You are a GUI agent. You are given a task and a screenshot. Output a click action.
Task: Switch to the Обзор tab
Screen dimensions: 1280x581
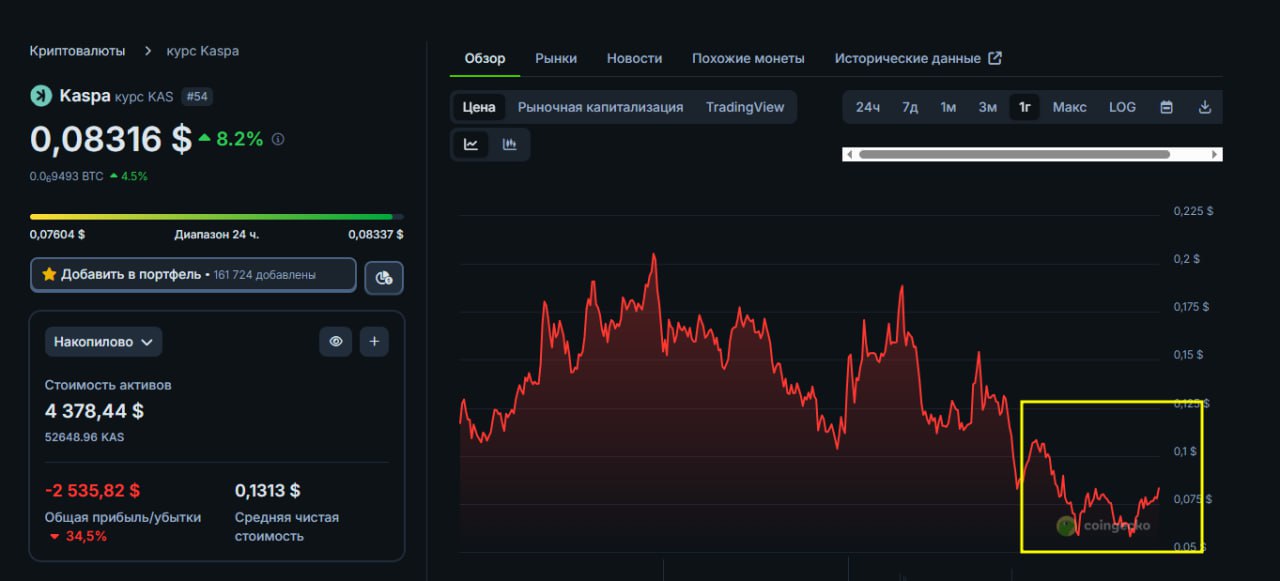click(x=485, y=58)
